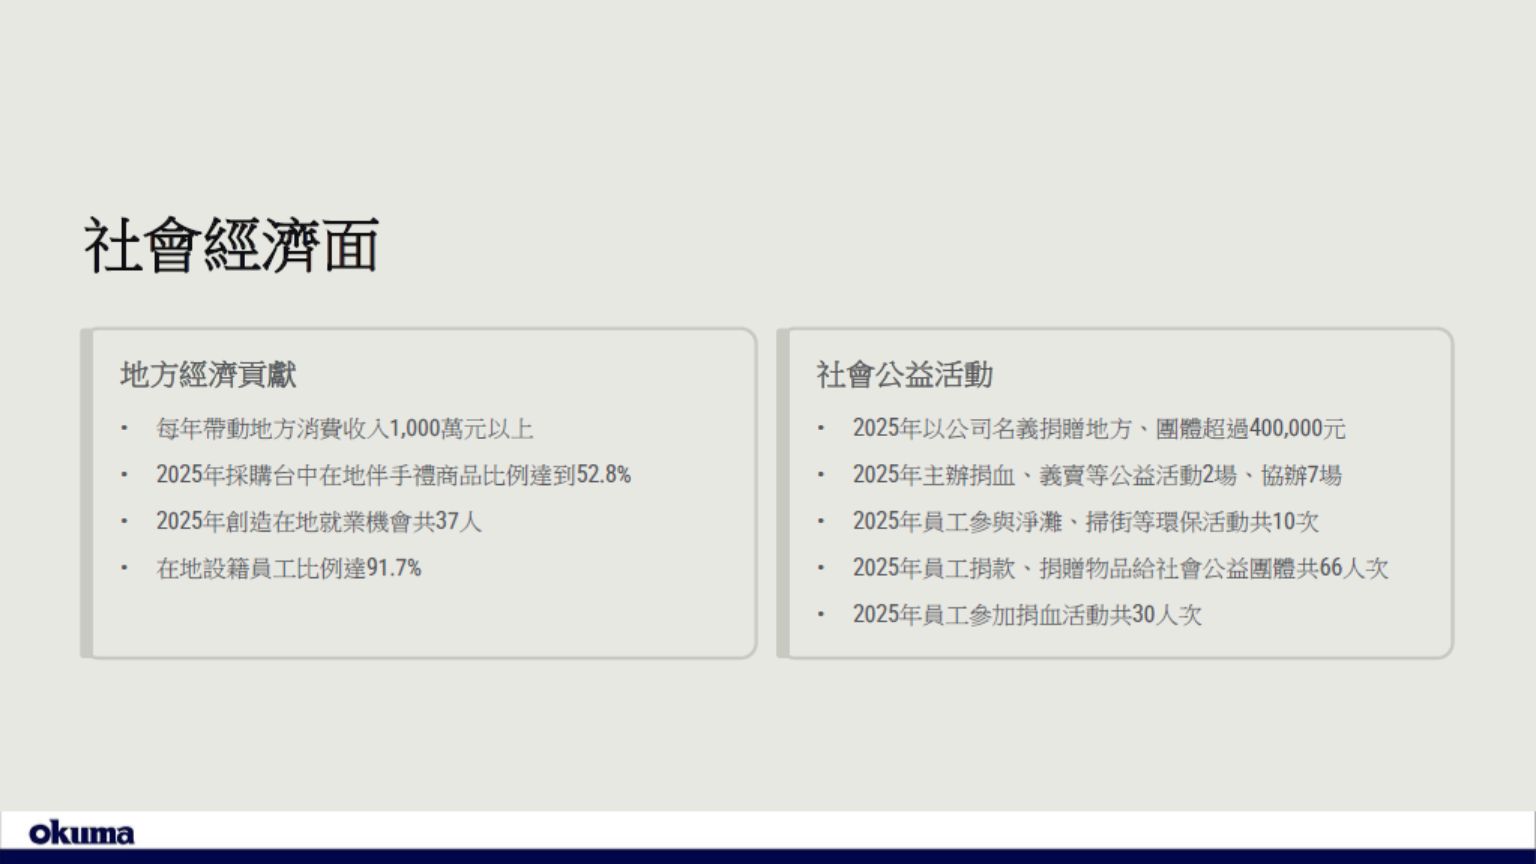The height and width of the screenshot is (864, 1536).
Task: Select the 員工參加捐血活動共30人次 line
Action: click(1026, 615)
